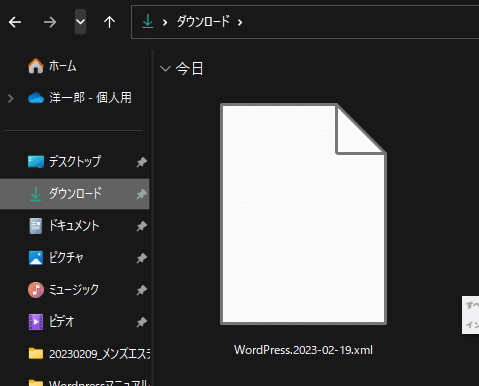Expand chevron after ダウンロード in path
The width and height of the screenshot is (479, 386).
pyautogui.click(x=240, y=22)
